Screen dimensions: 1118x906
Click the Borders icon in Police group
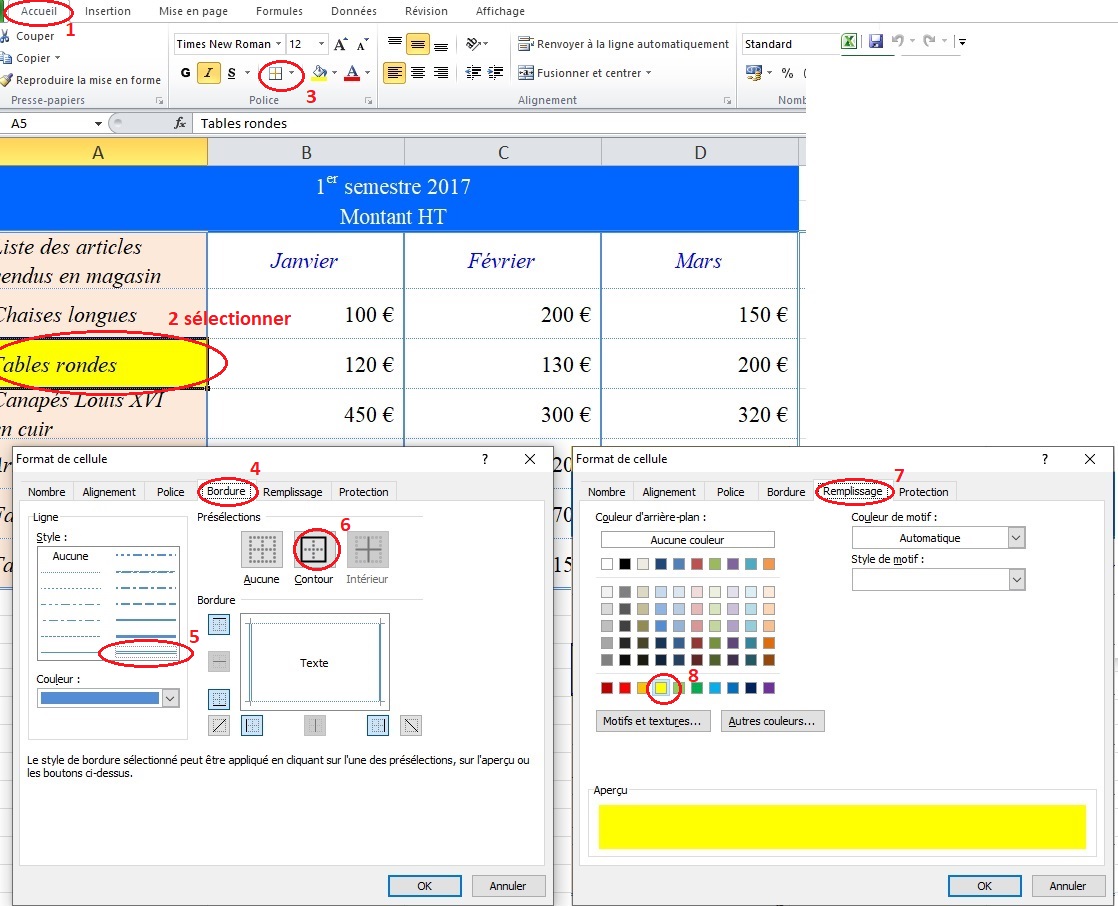coord(276,73)
